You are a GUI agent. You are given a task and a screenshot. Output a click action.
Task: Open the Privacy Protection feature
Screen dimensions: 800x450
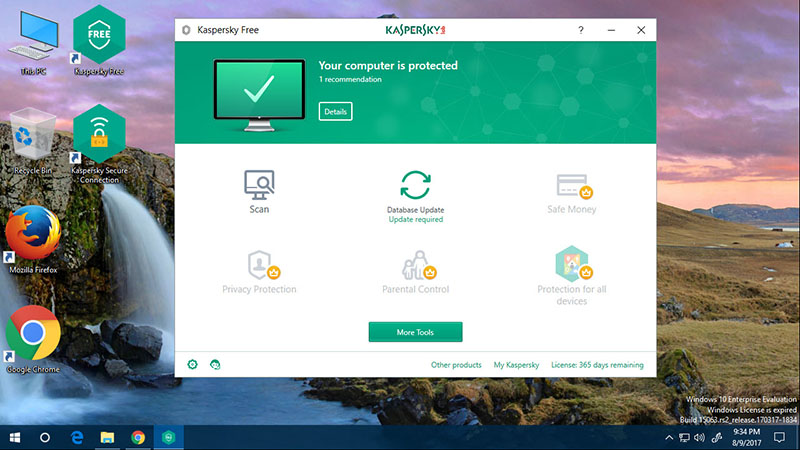[x=259, y=272]
